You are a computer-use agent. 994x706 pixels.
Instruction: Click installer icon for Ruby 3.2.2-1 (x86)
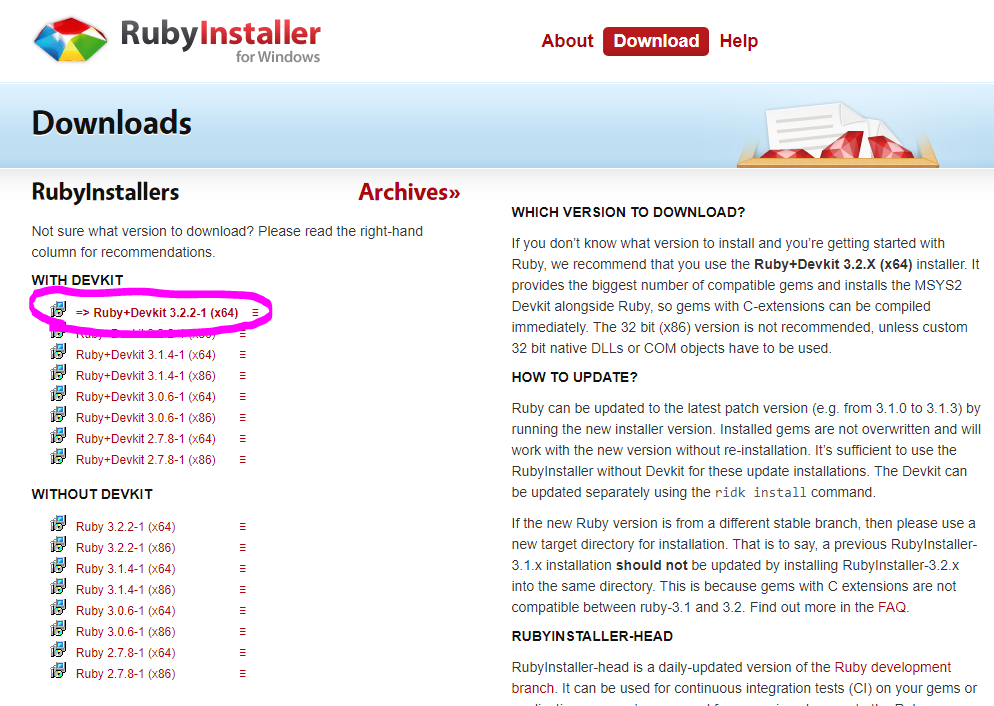pos(58,544)
